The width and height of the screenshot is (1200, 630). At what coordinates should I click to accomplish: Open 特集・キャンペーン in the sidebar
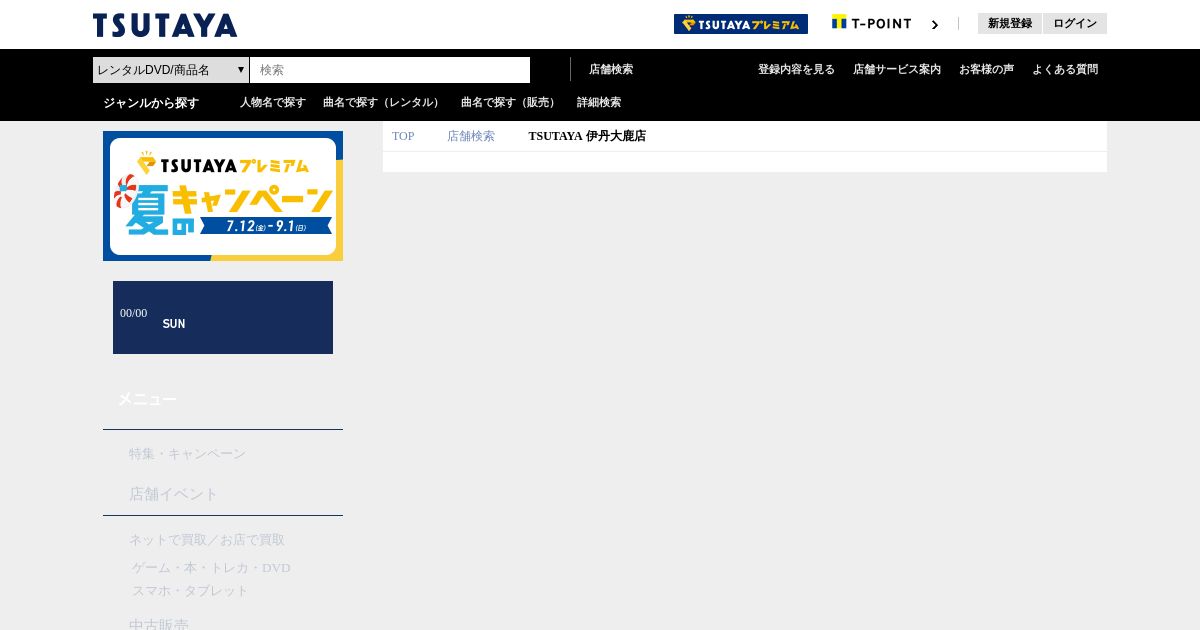pyautogui.click(x=187, y=454)
